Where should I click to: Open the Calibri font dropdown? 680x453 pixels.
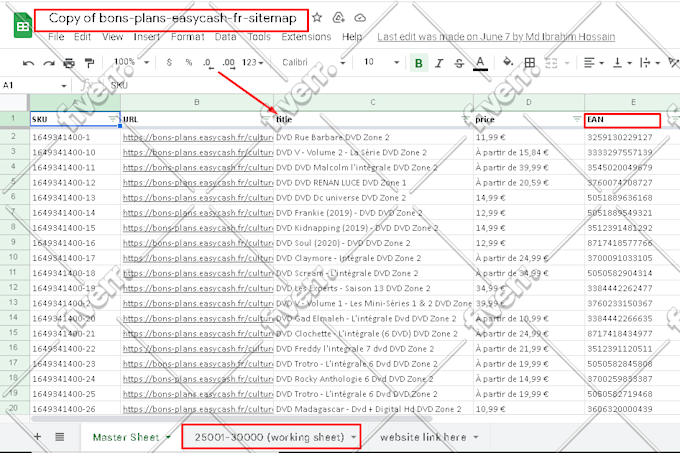[x=314, y=62]
